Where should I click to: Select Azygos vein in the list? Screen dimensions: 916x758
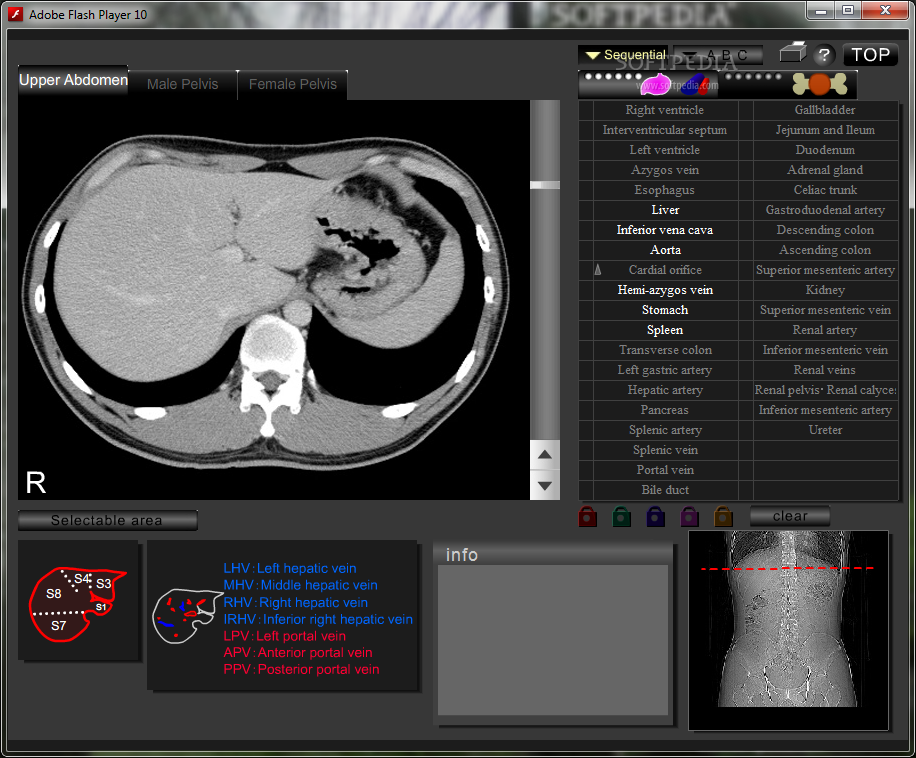click(665, 170)
